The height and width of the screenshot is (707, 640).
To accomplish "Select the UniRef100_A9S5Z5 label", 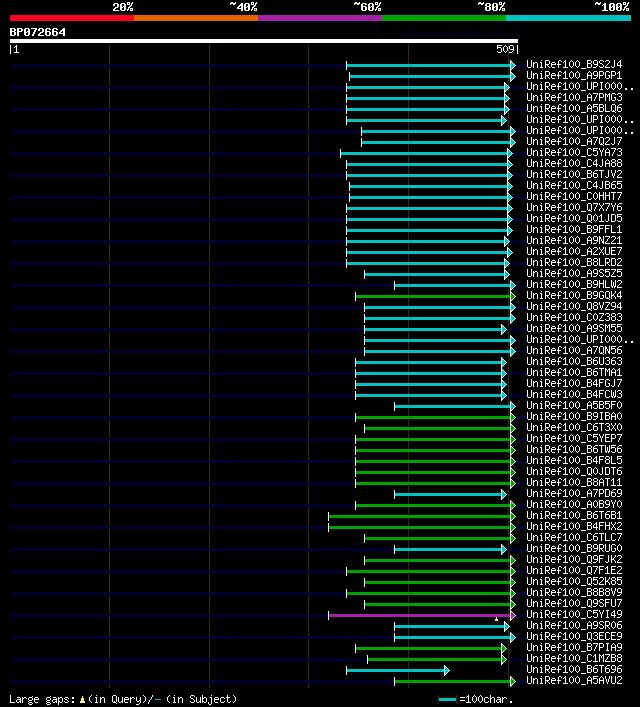I will (x=574, y=273).
